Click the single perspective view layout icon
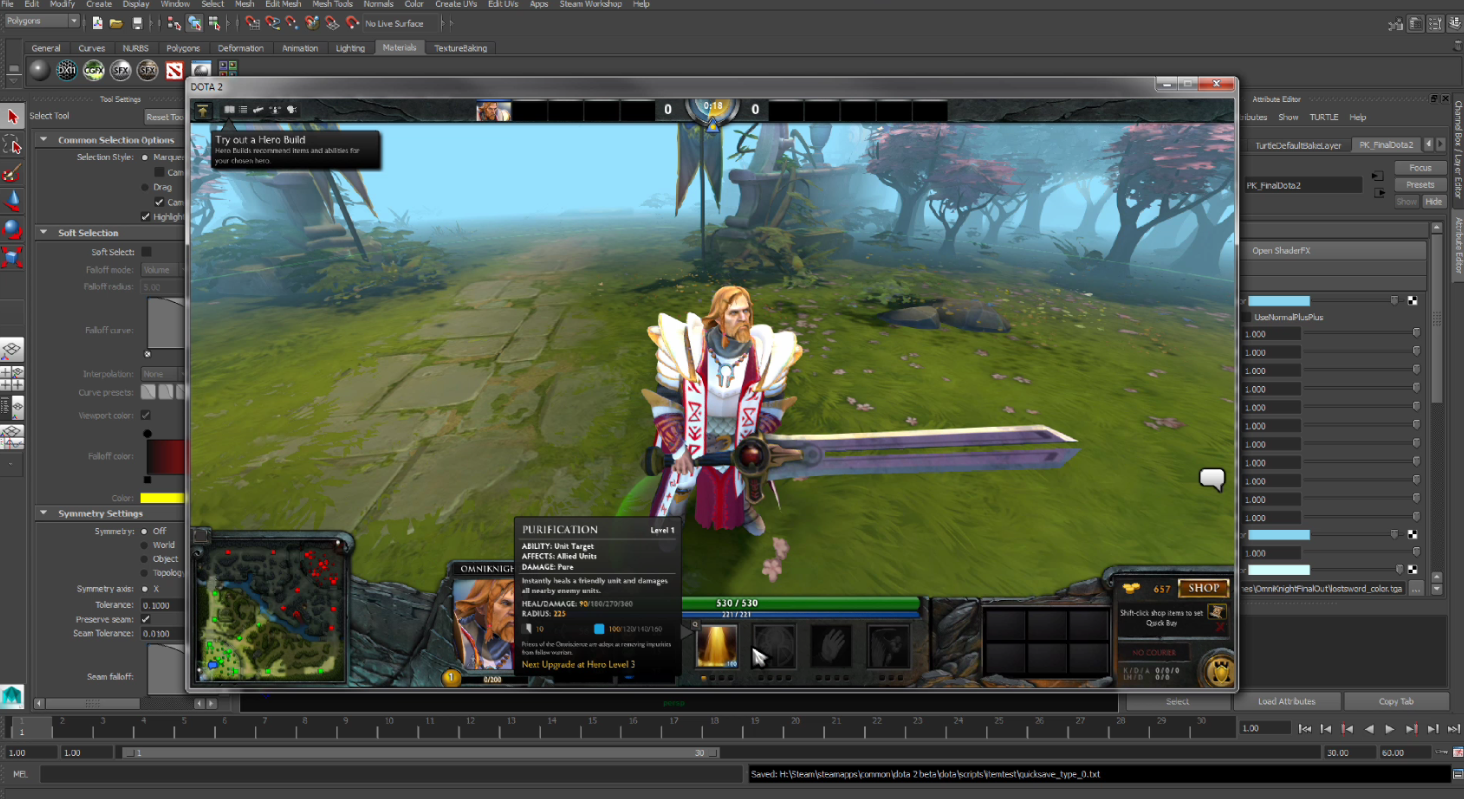Viewport: 1464px width, 799px height. (12, 351)
